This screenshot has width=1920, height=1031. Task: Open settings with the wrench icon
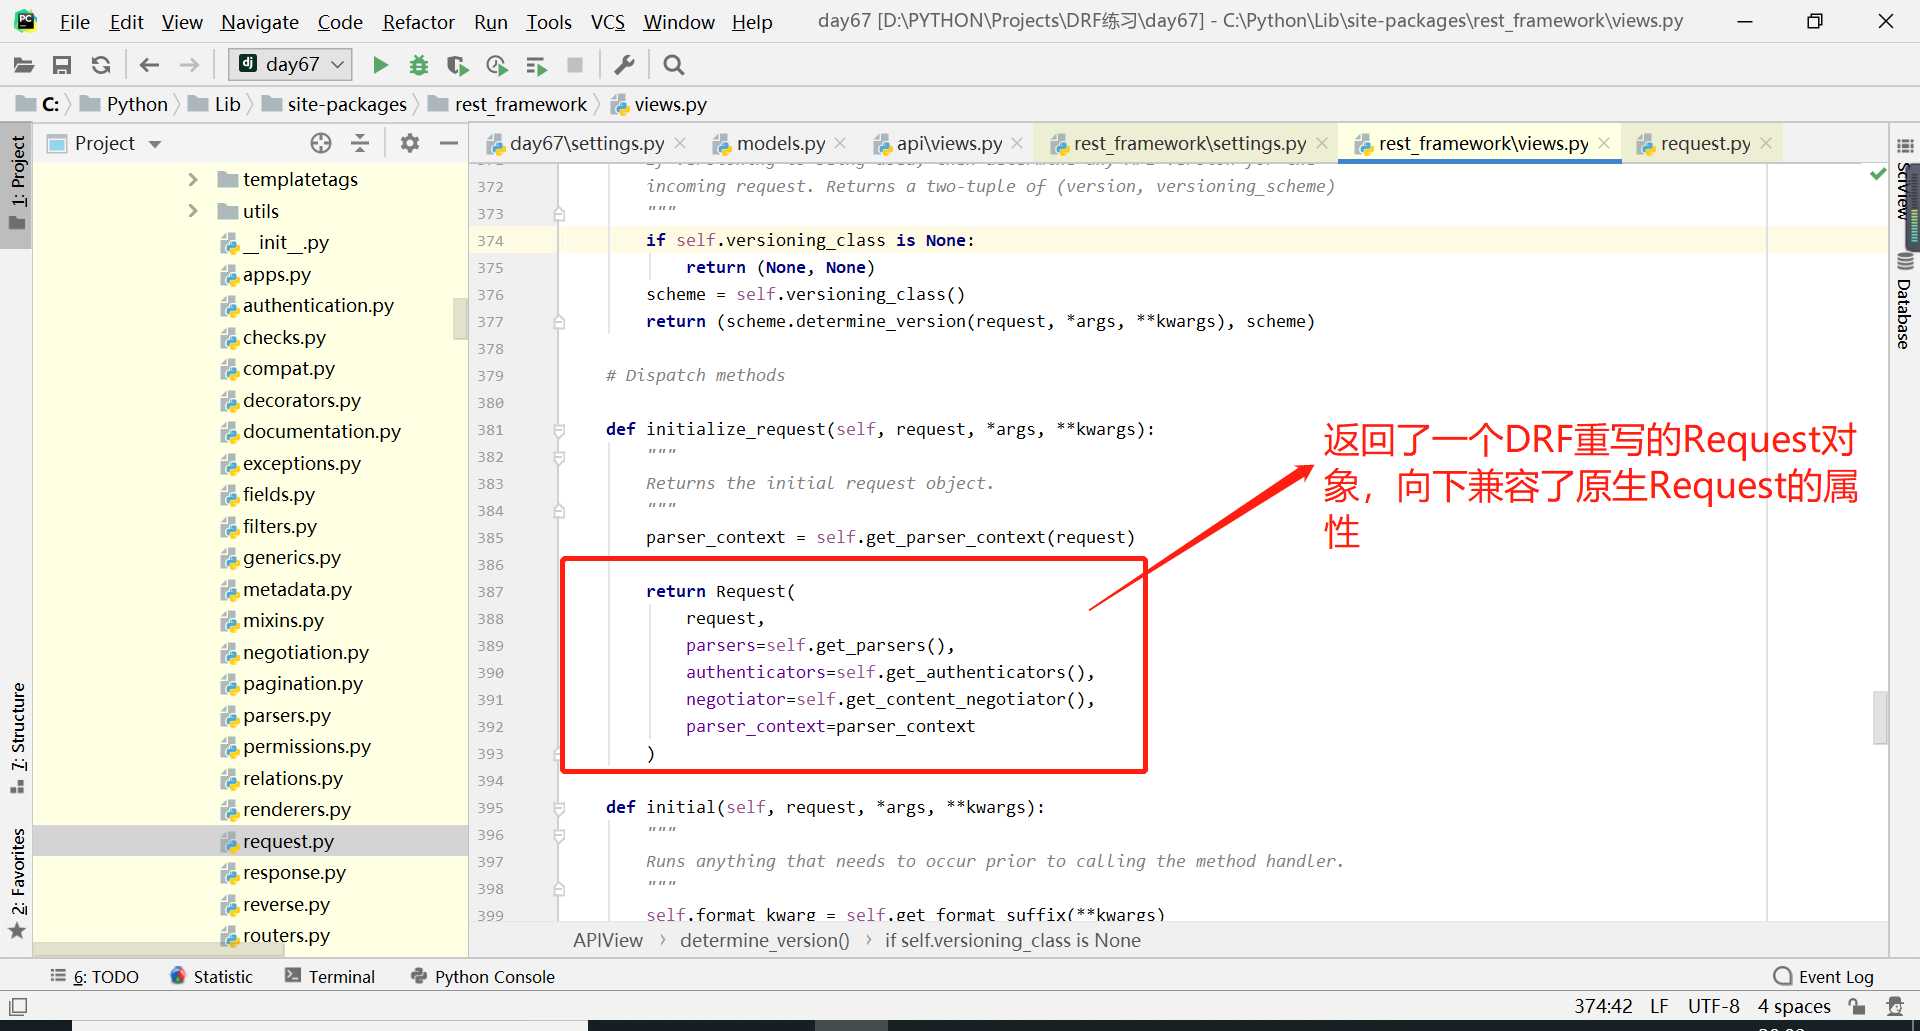(624, 65)
